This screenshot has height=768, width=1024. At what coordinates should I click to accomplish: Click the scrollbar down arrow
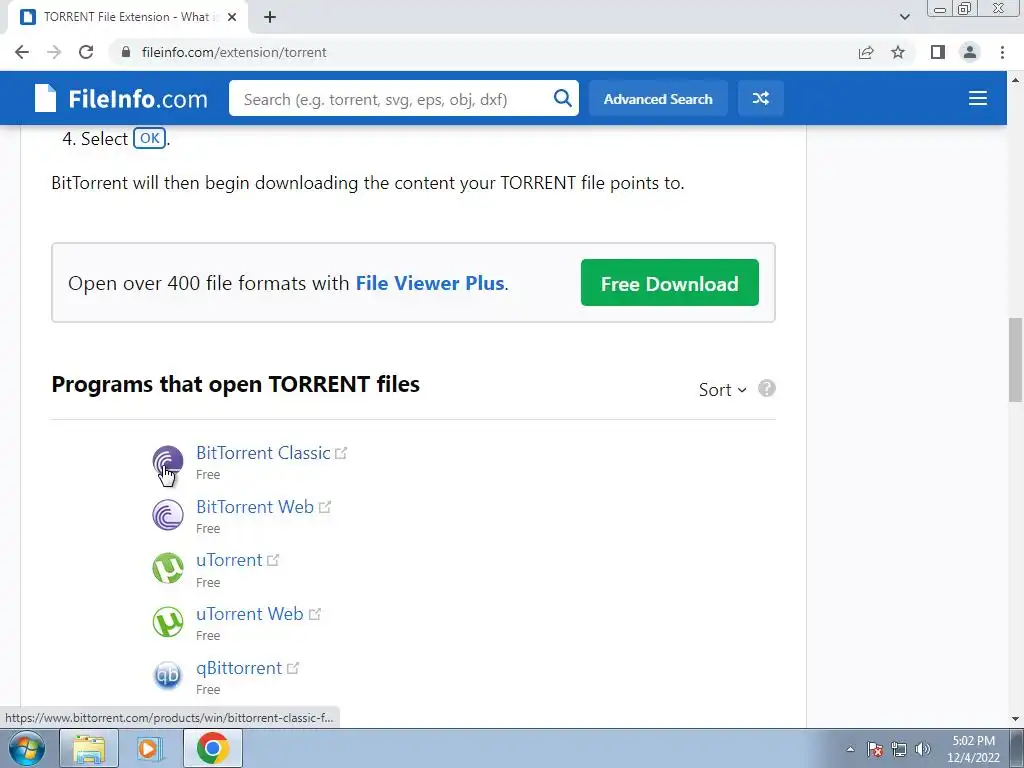1015,719
